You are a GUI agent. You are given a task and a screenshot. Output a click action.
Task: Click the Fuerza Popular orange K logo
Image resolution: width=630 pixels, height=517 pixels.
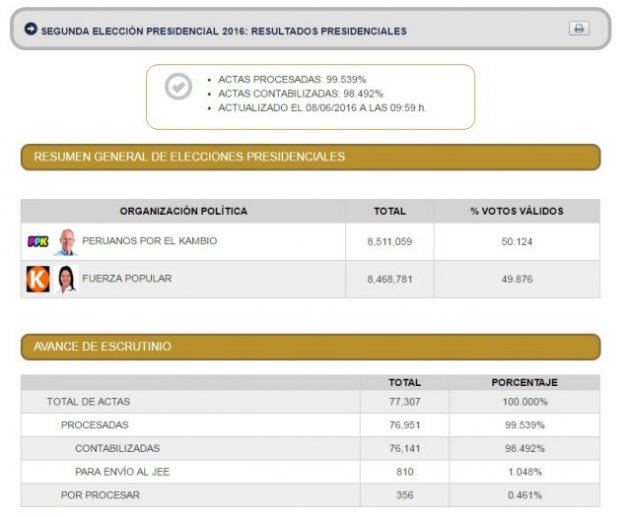coord(38,279)
